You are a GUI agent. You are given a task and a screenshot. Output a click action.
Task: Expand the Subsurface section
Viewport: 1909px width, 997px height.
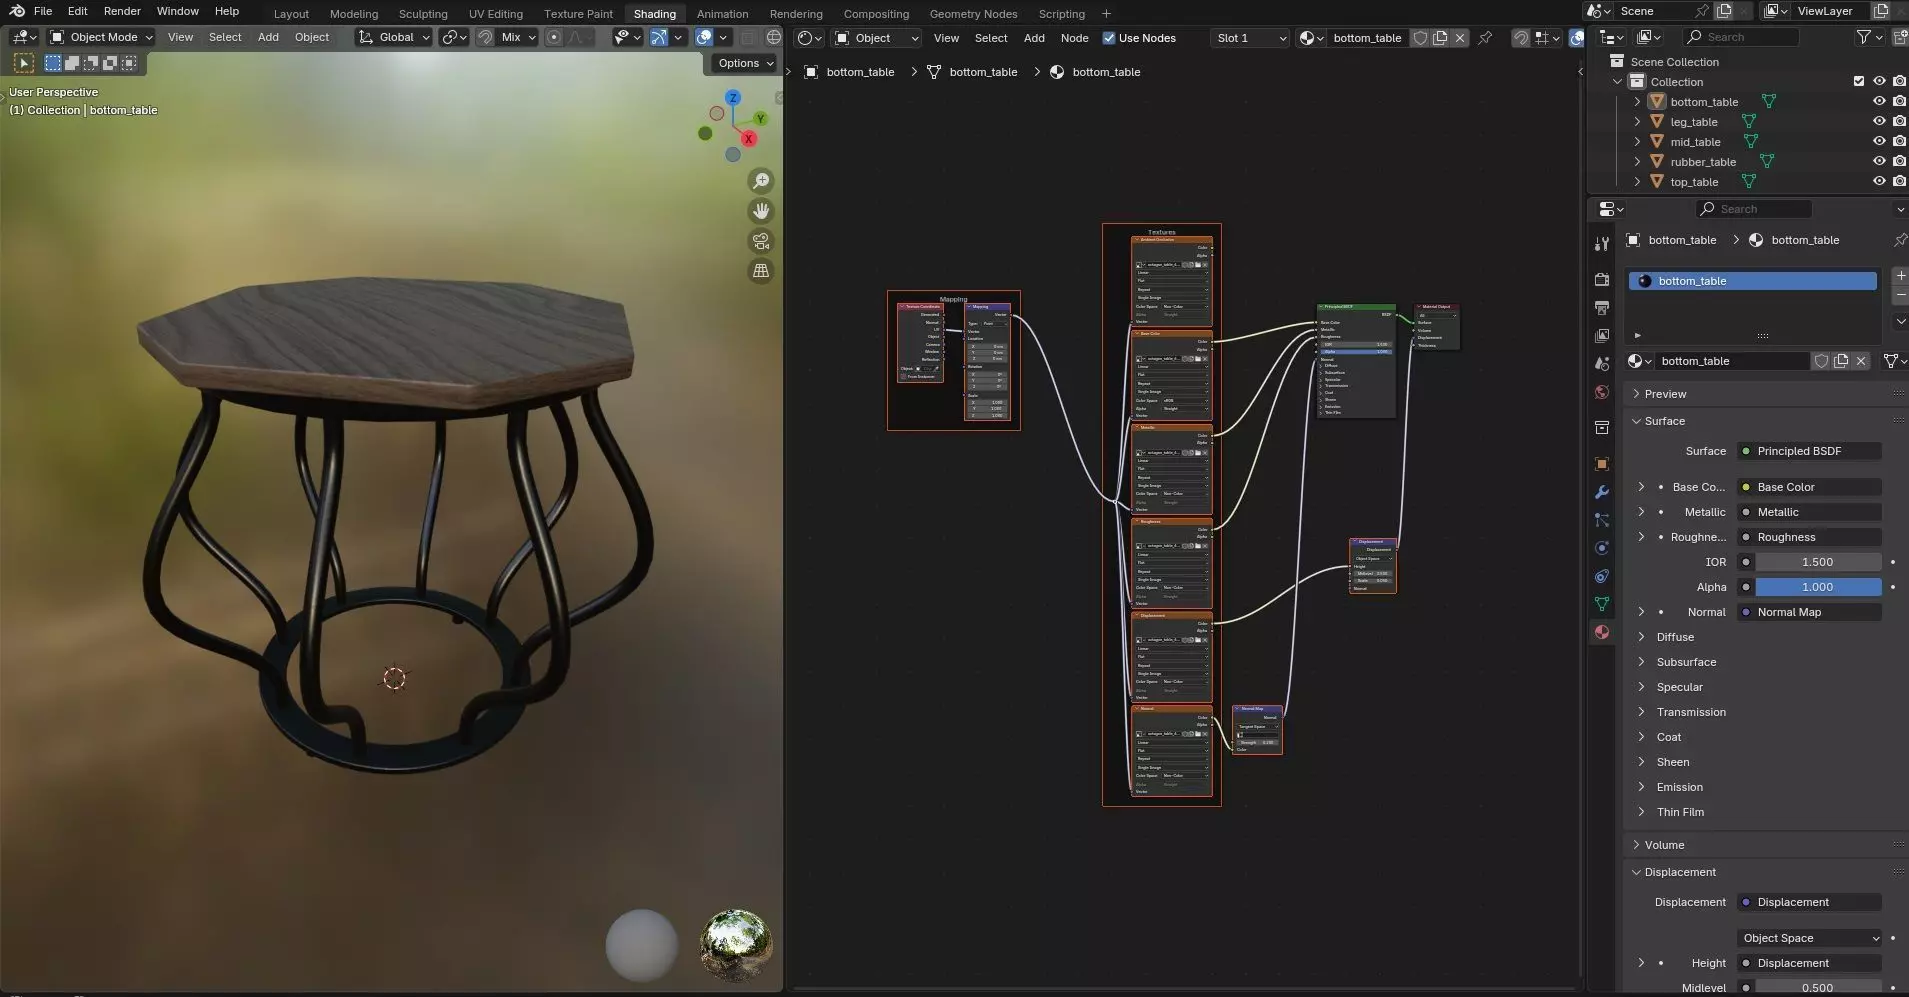click(1685, 662)
